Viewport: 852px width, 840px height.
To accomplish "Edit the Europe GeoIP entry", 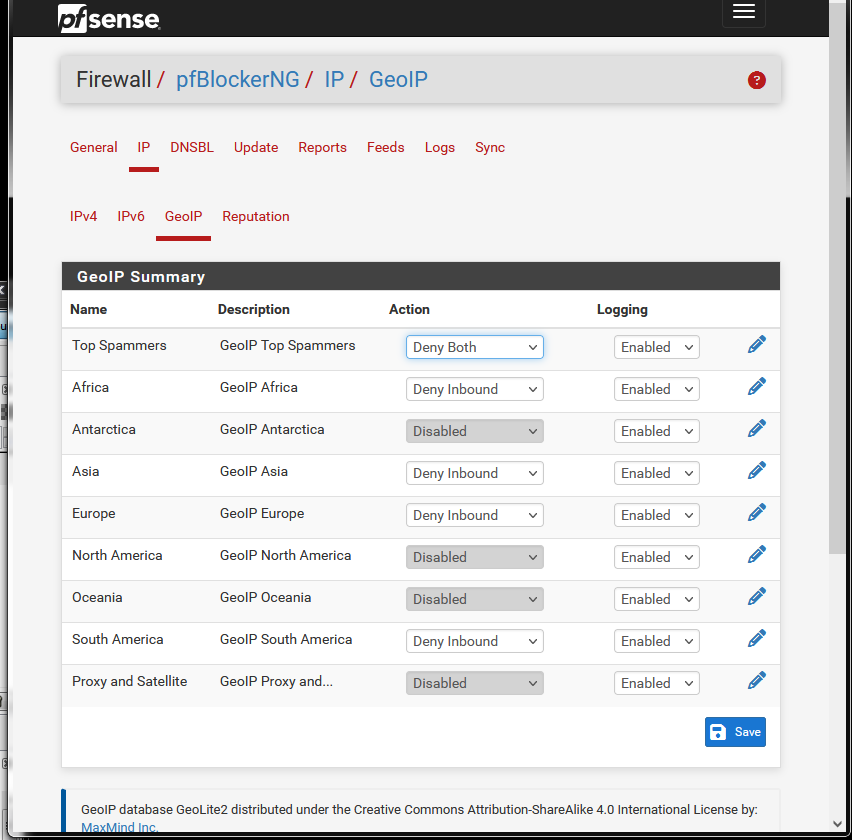I will [x=756, y=512].
